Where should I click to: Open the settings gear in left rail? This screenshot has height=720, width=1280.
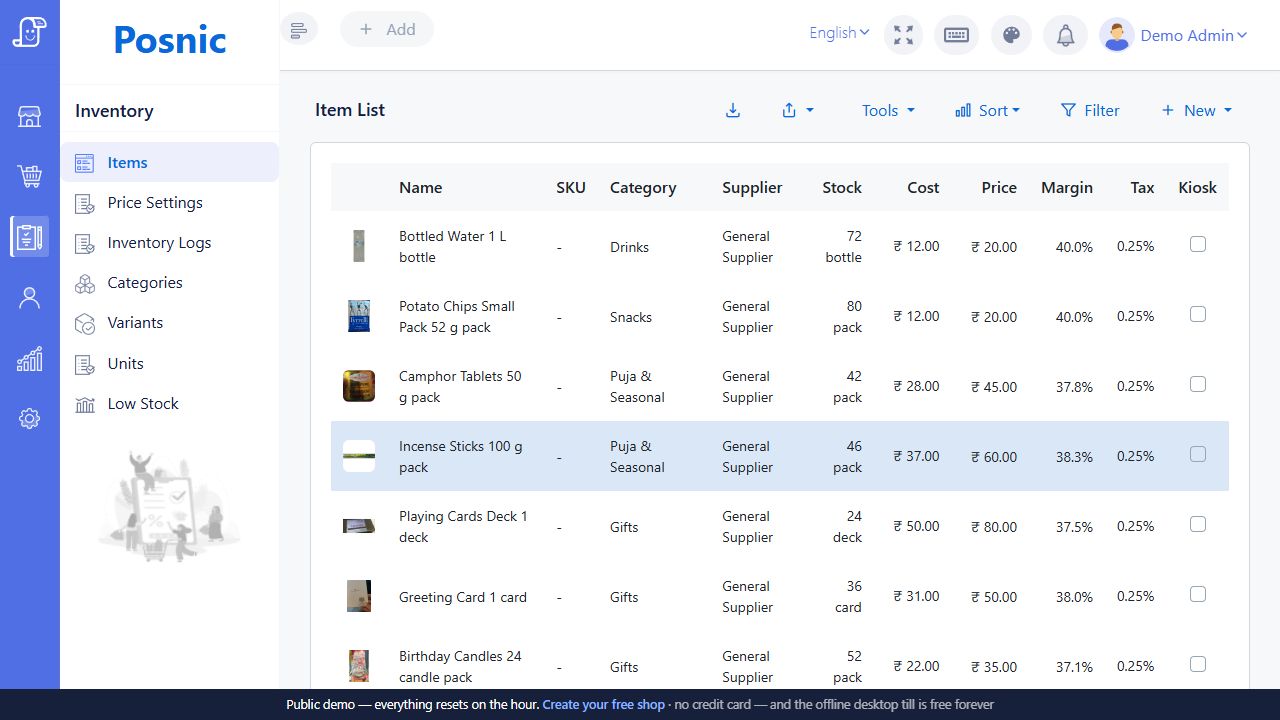pyautogui.click(x=30, y=419)
